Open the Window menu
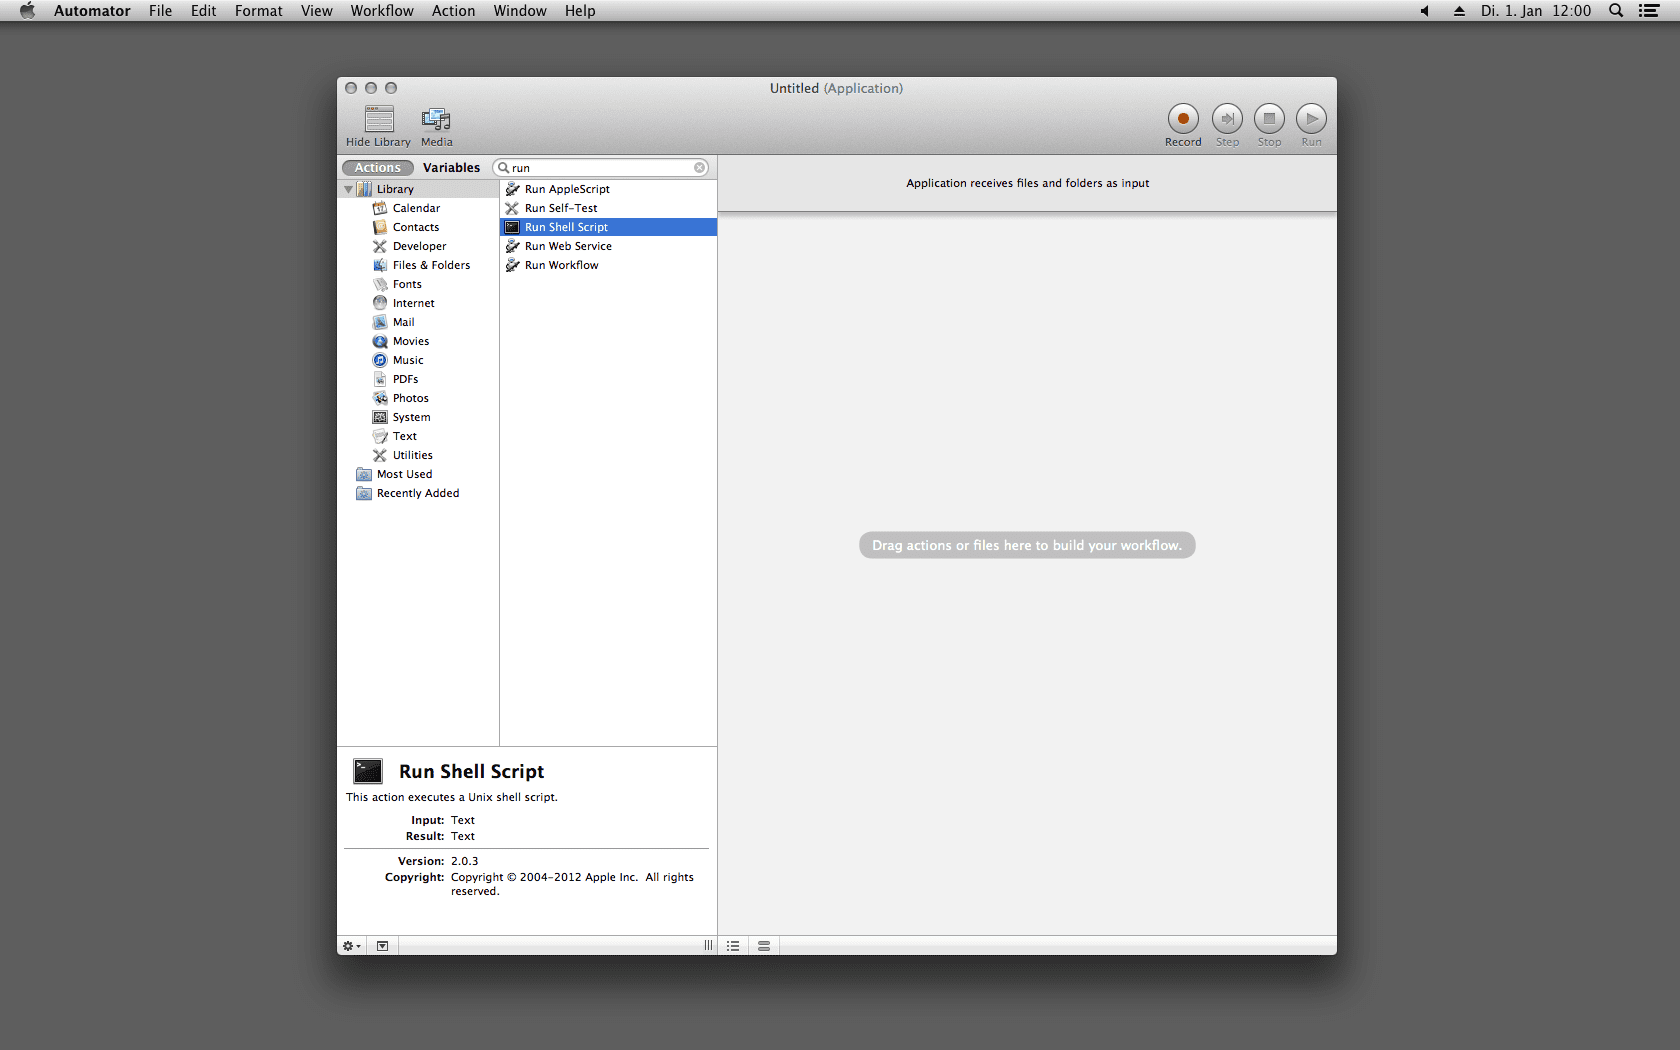Image resolution: width=1680 pixels, height=1050 pixels. tap(519, 11)
